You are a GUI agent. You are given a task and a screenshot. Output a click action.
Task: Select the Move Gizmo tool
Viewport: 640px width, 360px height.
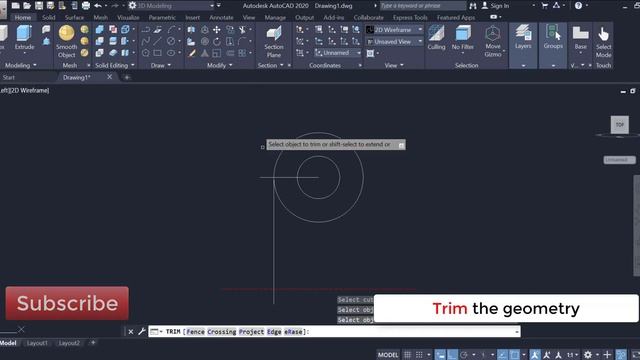click(493, 41)
